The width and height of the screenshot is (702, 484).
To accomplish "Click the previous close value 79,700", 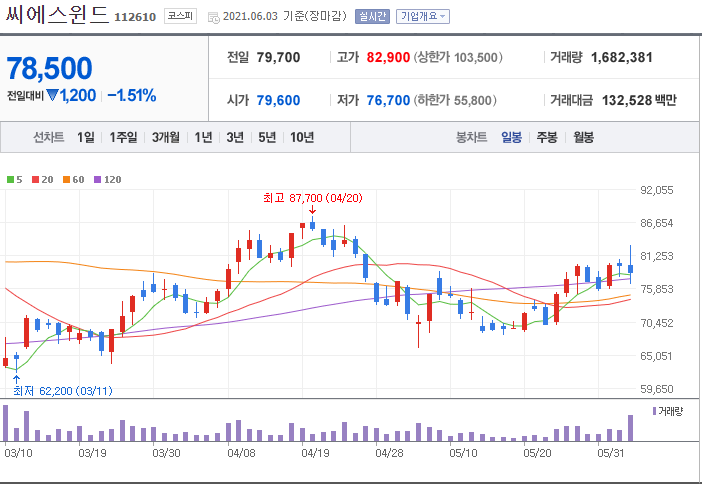I will coord(278,57).
